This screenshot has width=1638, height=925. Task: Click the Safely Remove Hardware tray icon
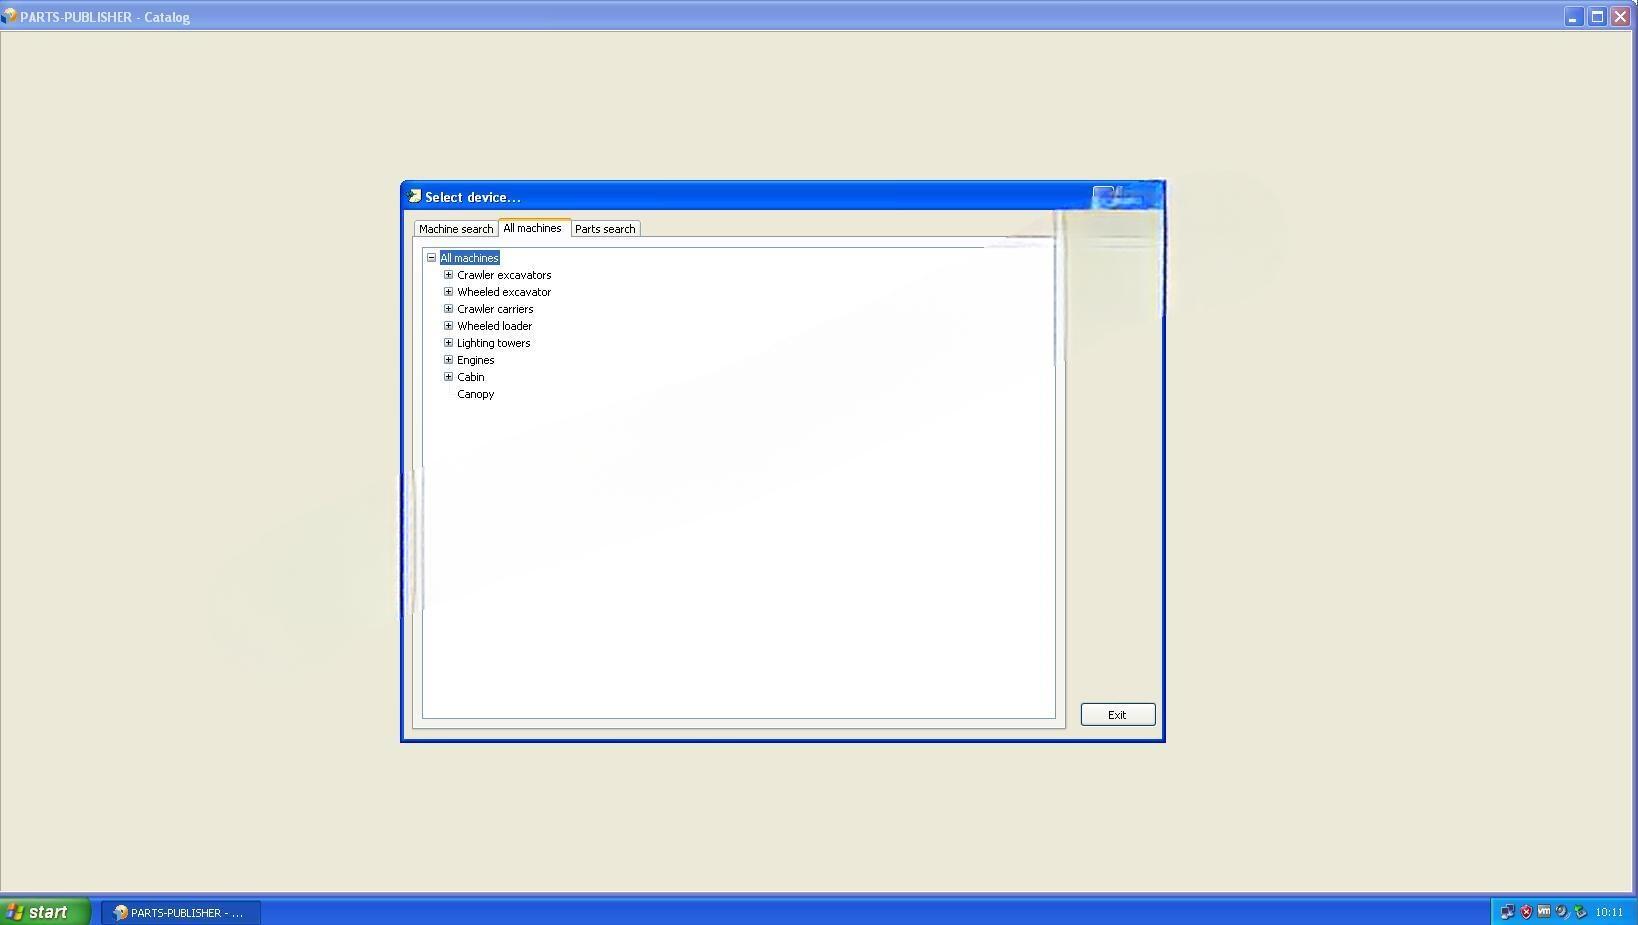click(x=1580, y=912)
